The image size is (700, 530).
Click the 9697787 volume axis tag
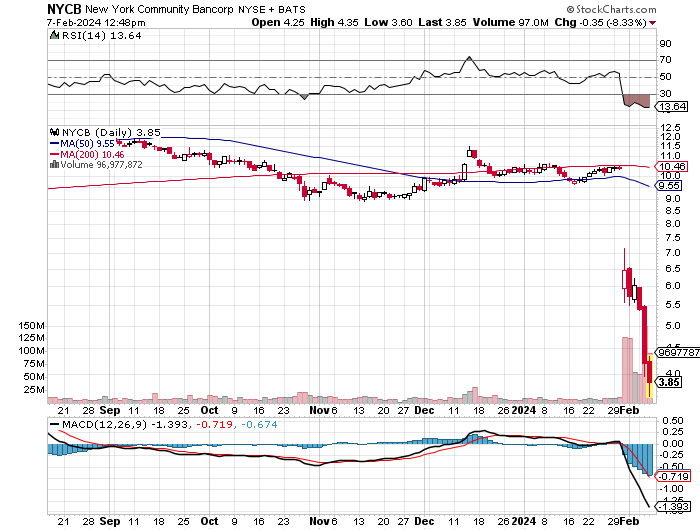[678, 352]
